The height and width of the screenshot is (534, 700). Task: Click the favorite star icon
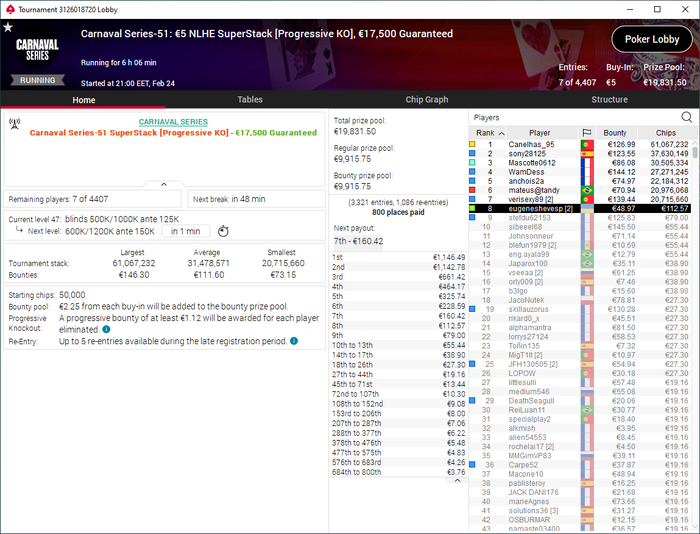[8, 28]
